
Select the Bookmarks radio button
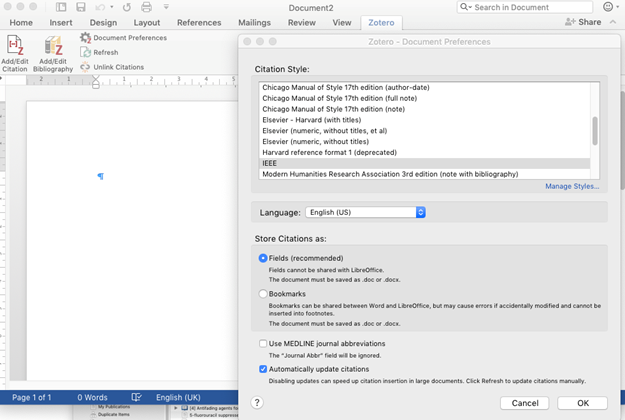coord(263,294)
